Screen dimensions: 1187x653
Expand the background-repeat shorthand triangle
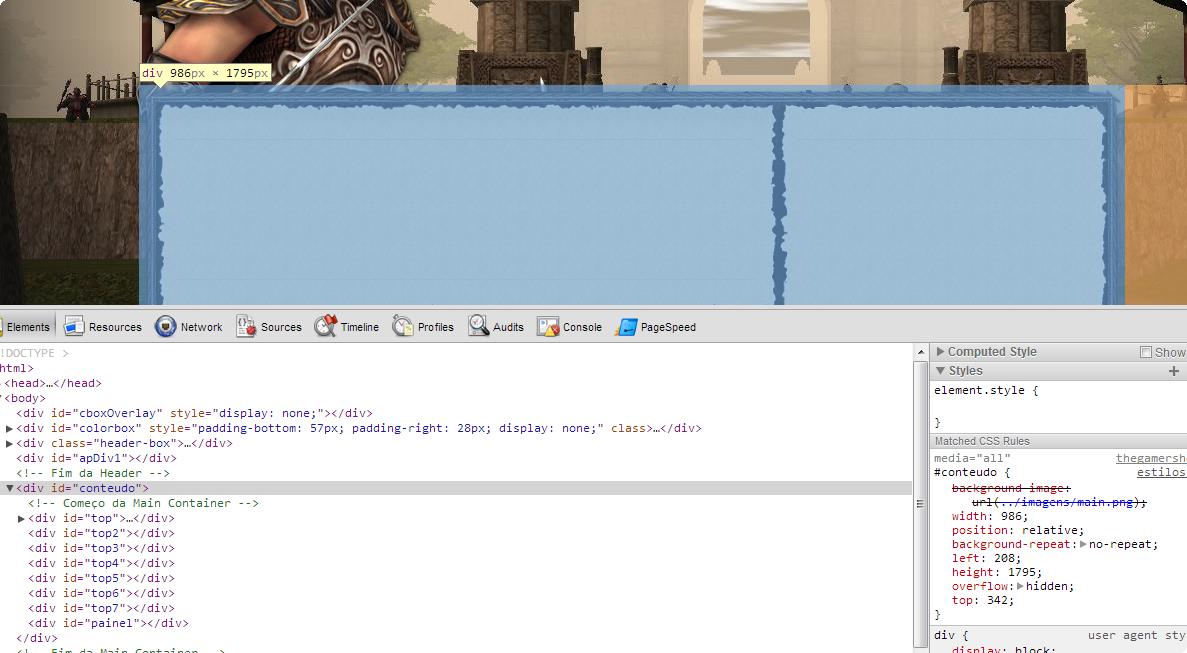(1083, 544)
